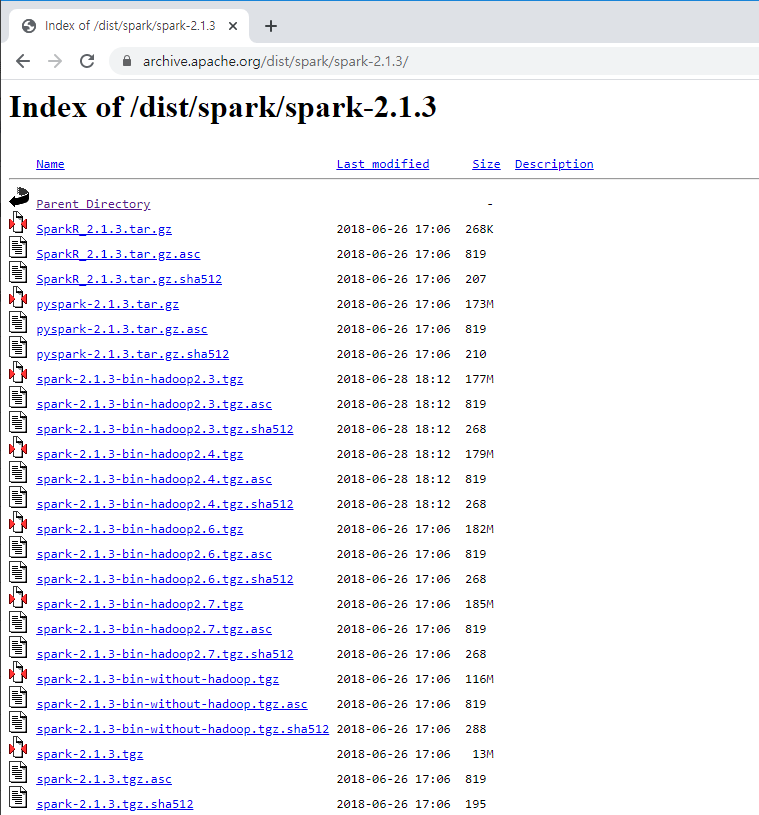Click archive icon beside spark-2.1.3.tgz

[18, 747]
